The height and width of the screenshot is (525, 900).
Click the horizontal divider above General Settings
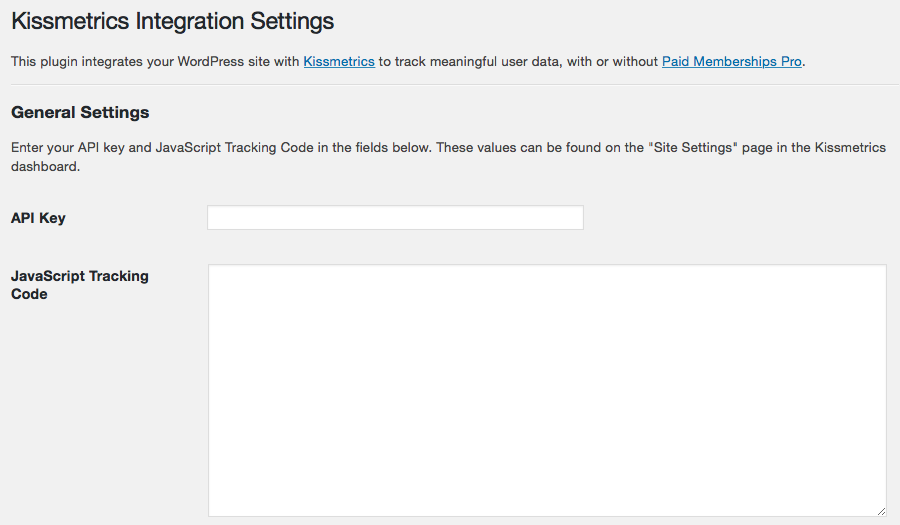coord(450,85)
